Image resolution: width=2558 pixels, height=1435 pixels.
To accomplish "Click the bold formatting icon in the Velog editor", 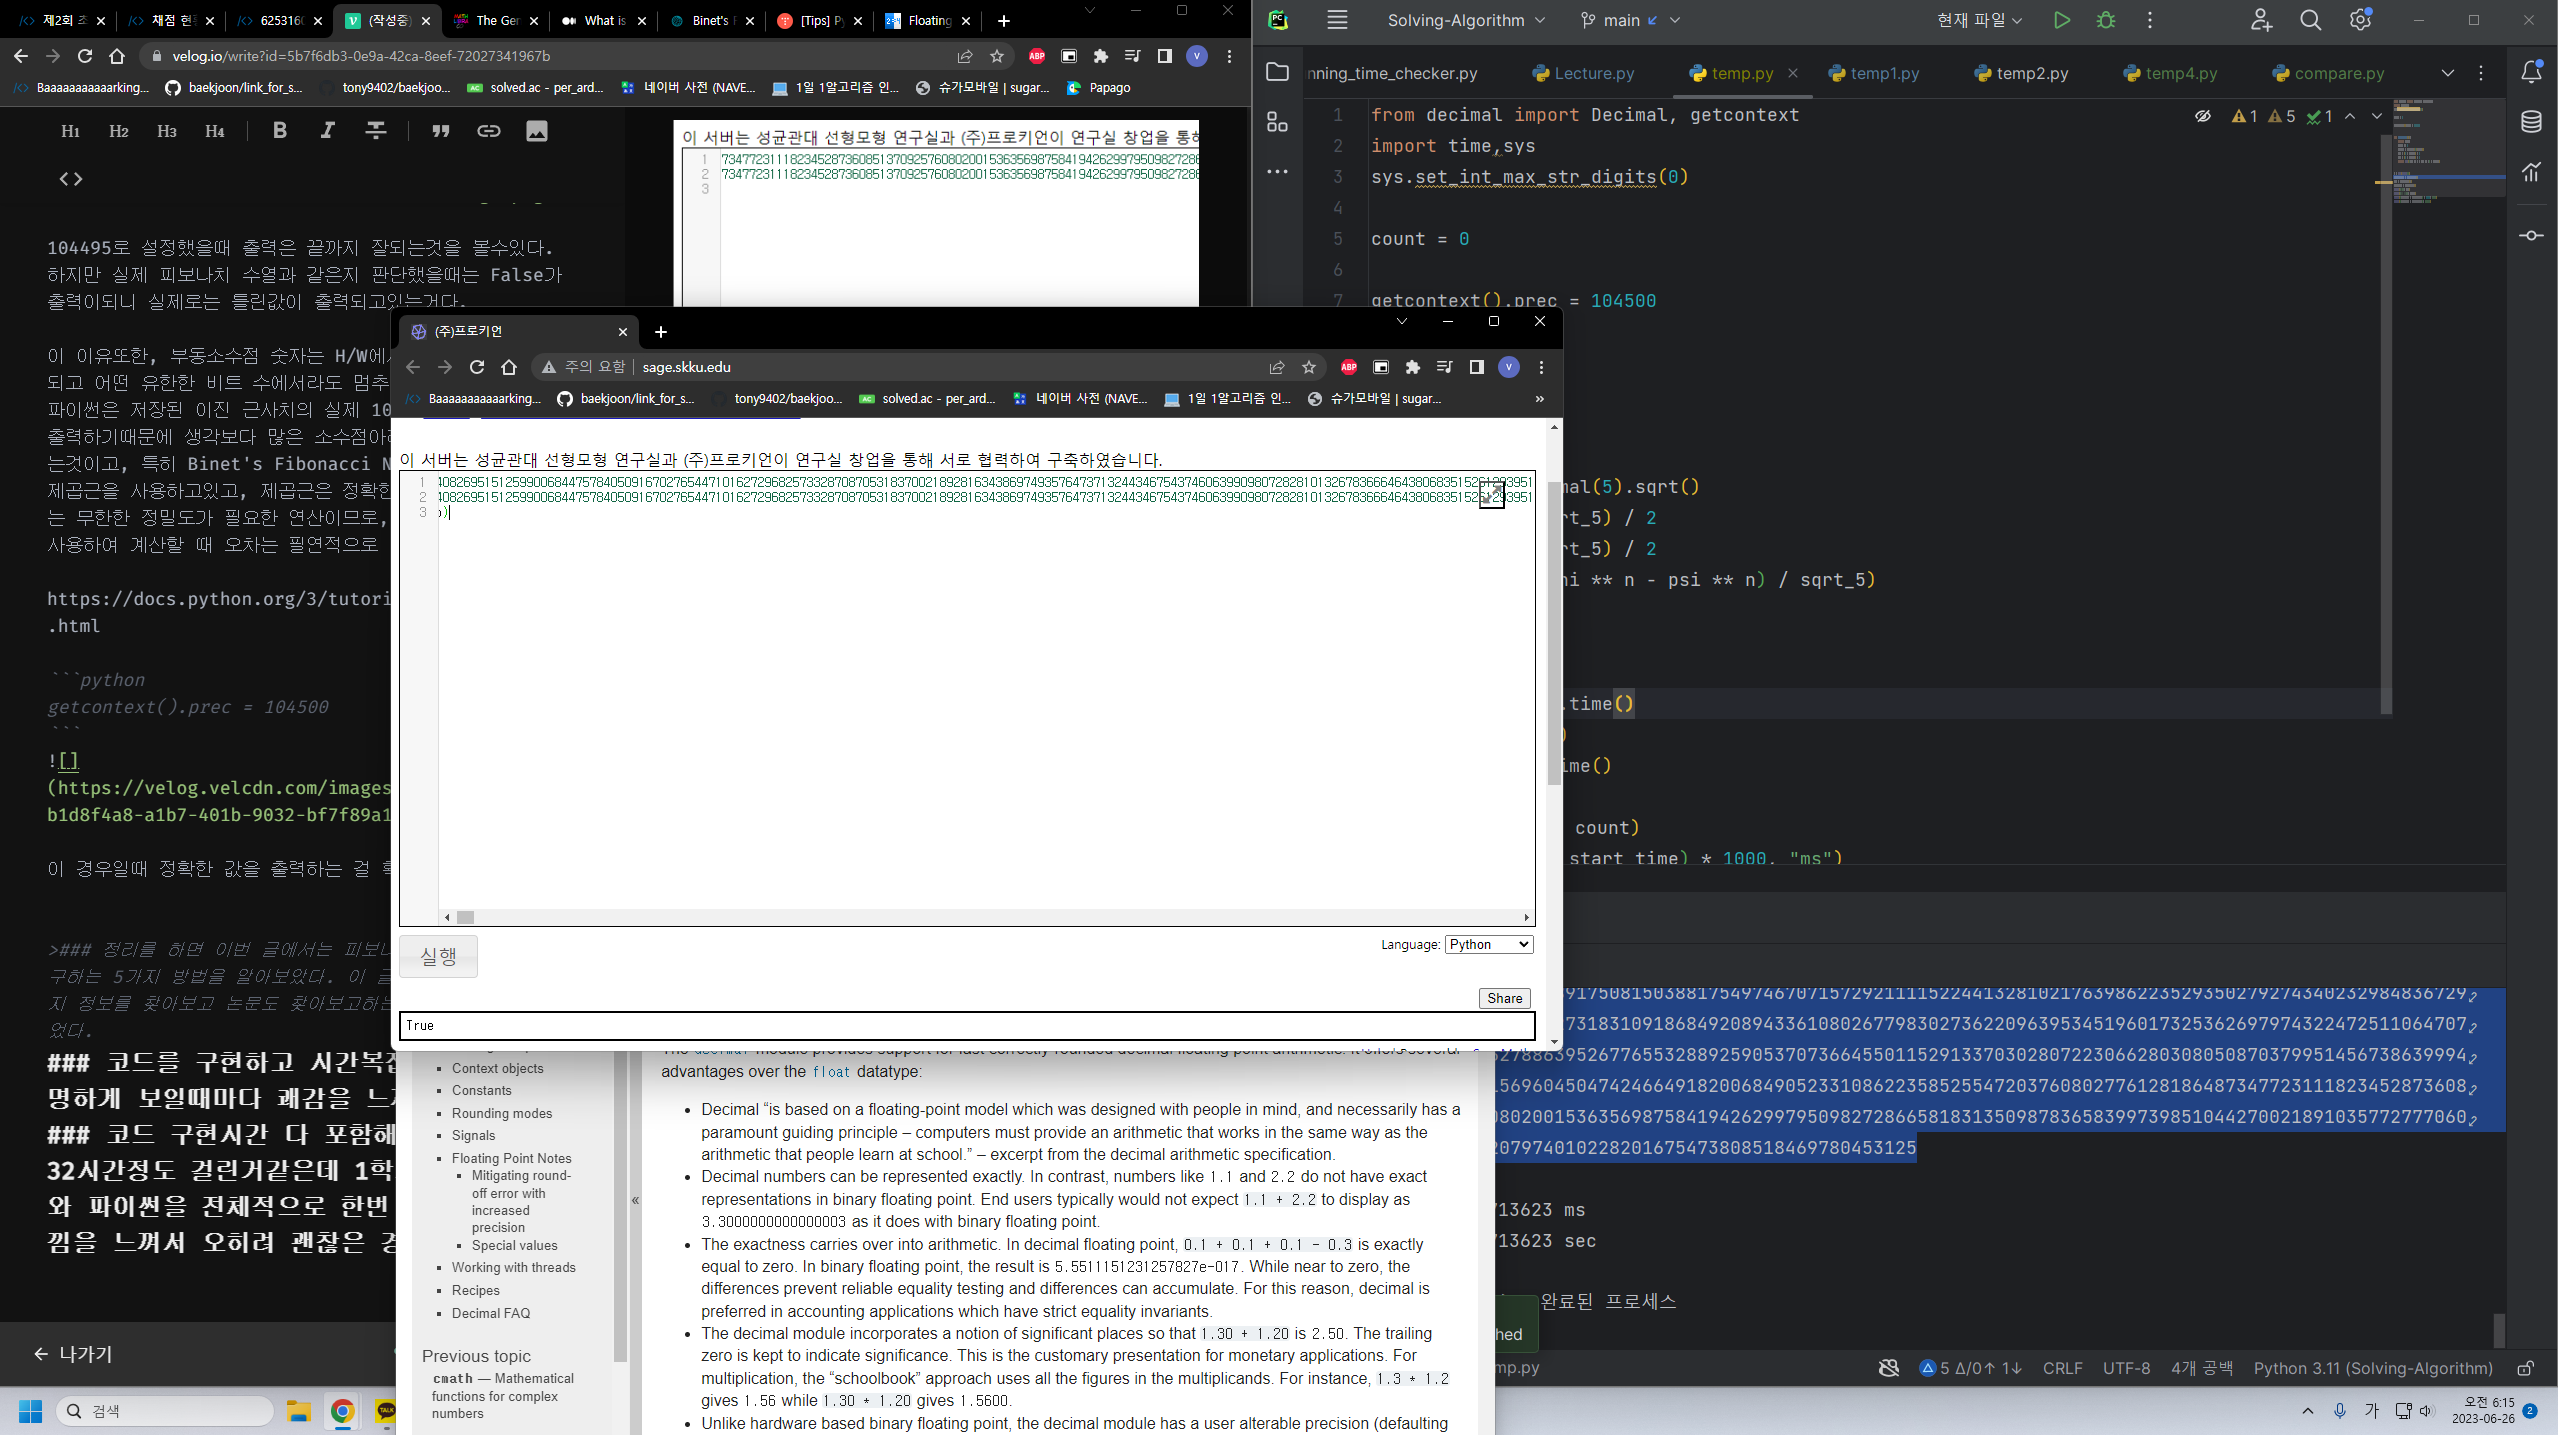I will pyautogui.click(x=280, y=130).
